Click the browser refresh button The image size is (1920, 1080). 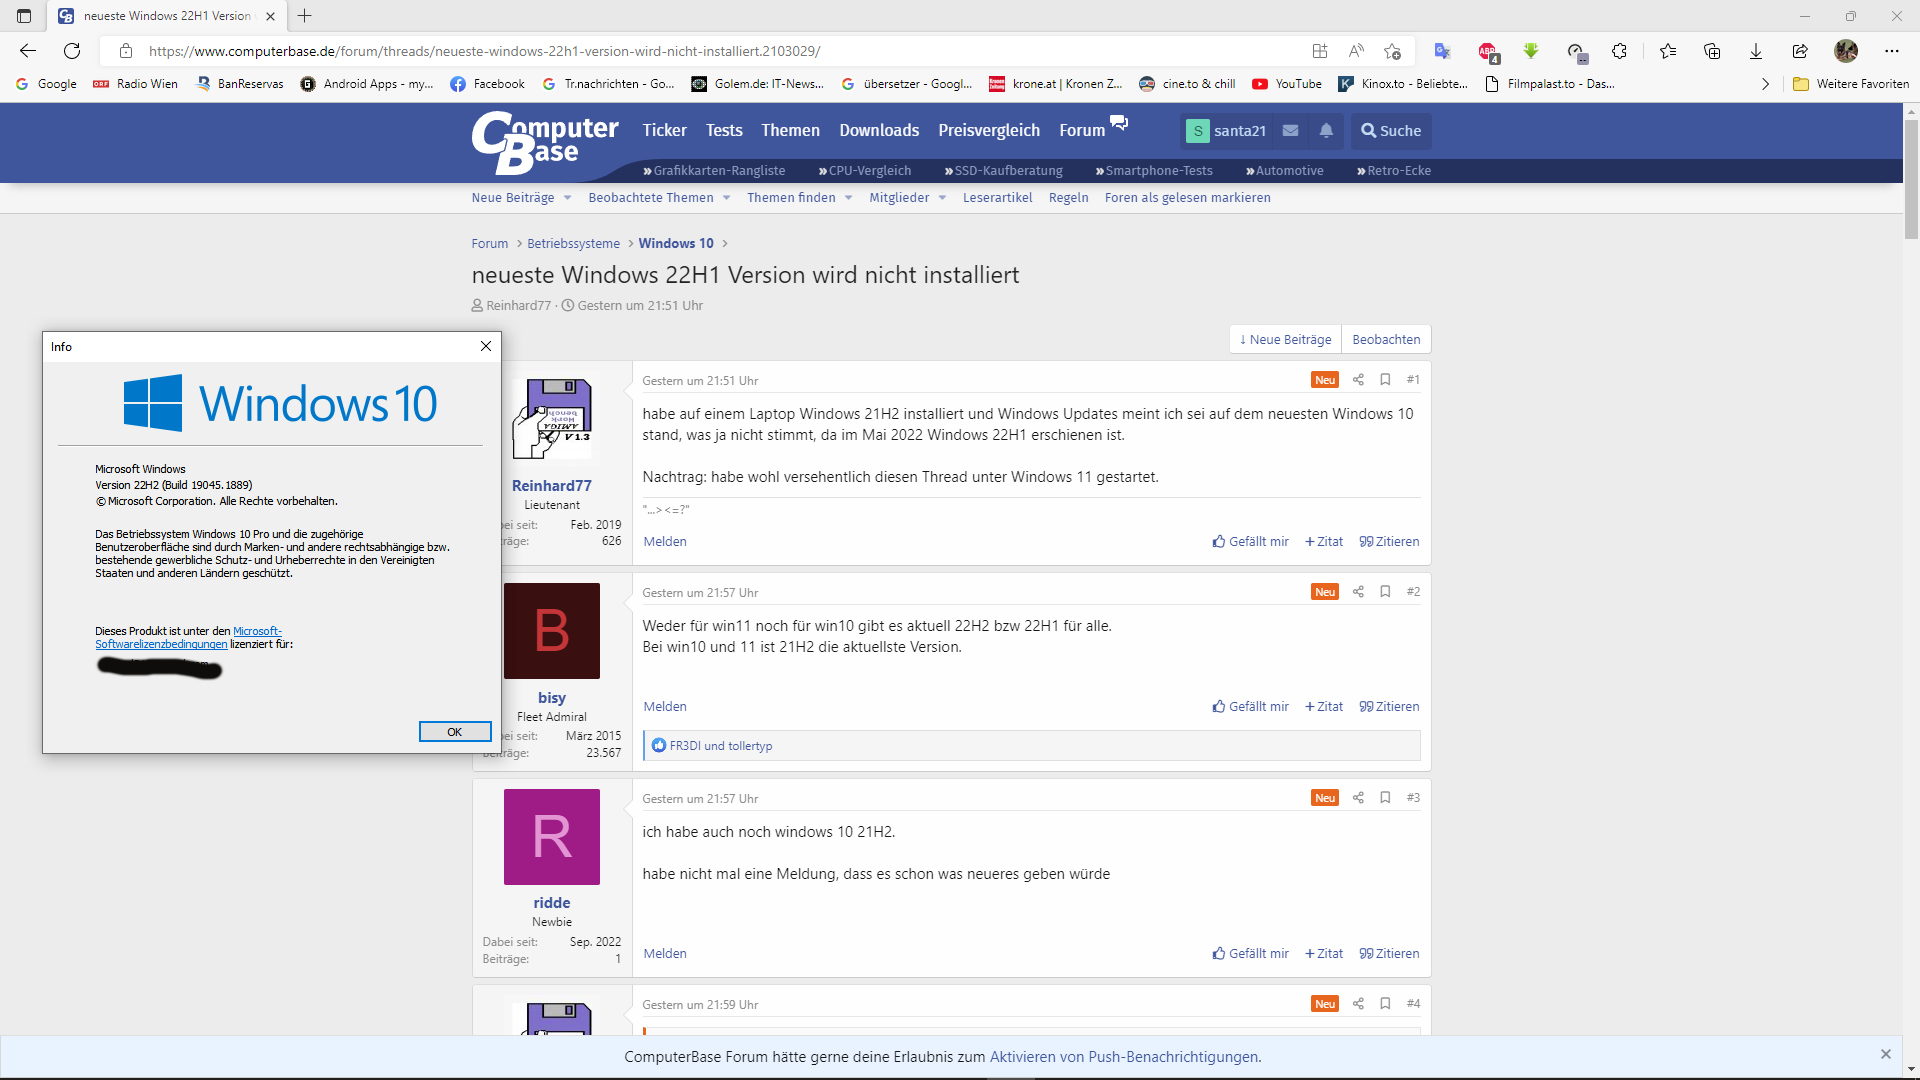(72, 51)
